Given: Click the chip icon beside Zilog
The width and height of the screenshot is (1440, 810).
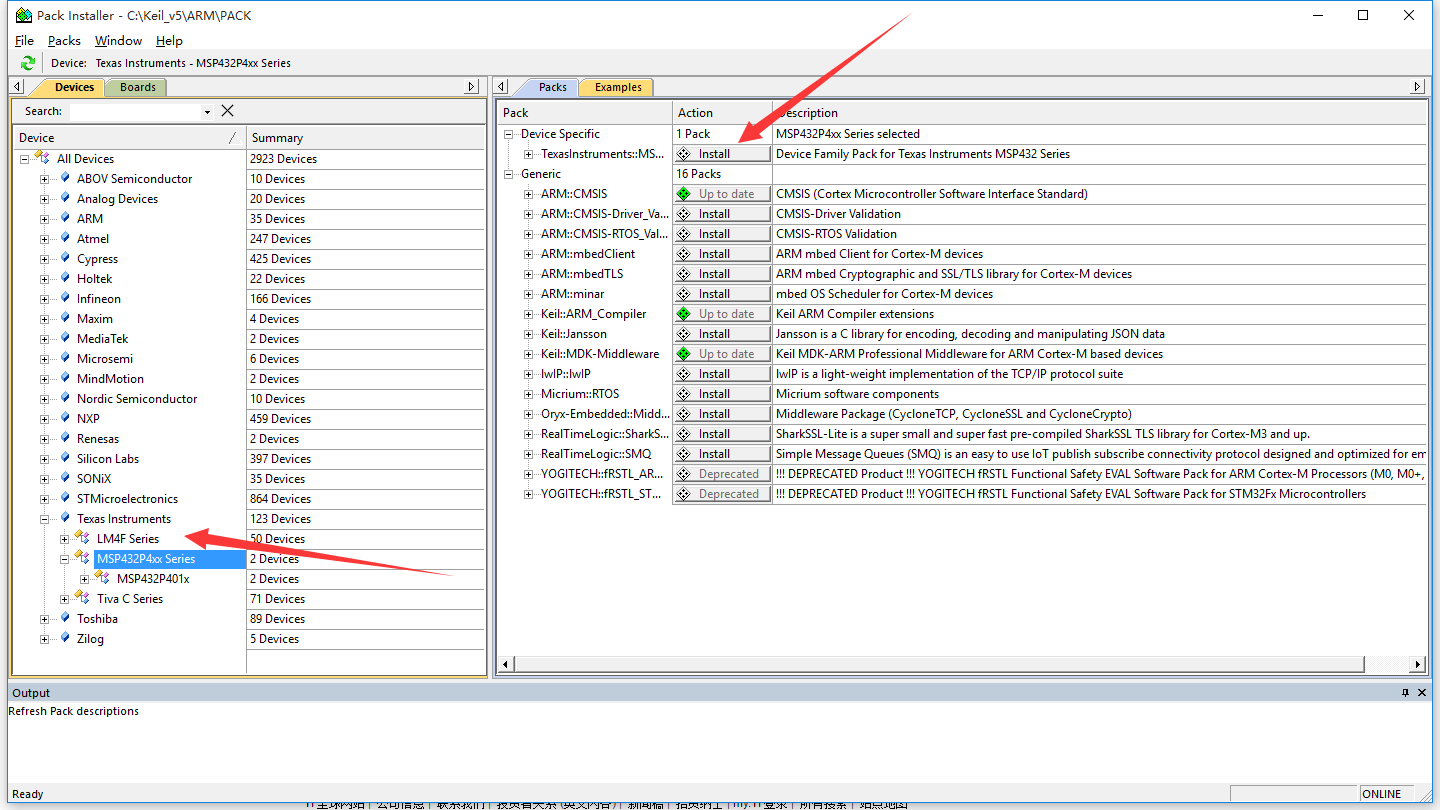Looking at the screenshot, I should 65,638.
